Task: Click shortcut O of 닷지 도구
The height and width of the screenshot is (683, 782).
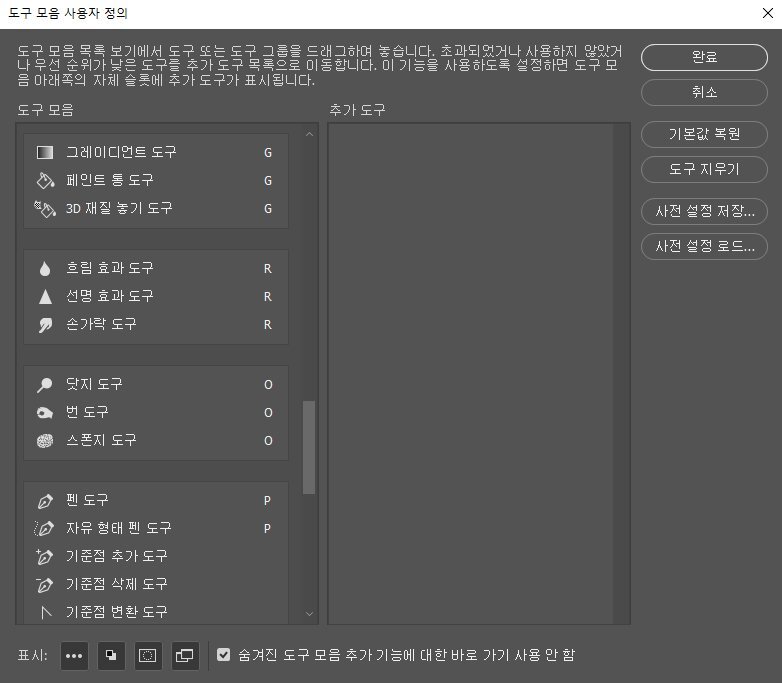Action: pyautogui.click(x=268, y=385)
